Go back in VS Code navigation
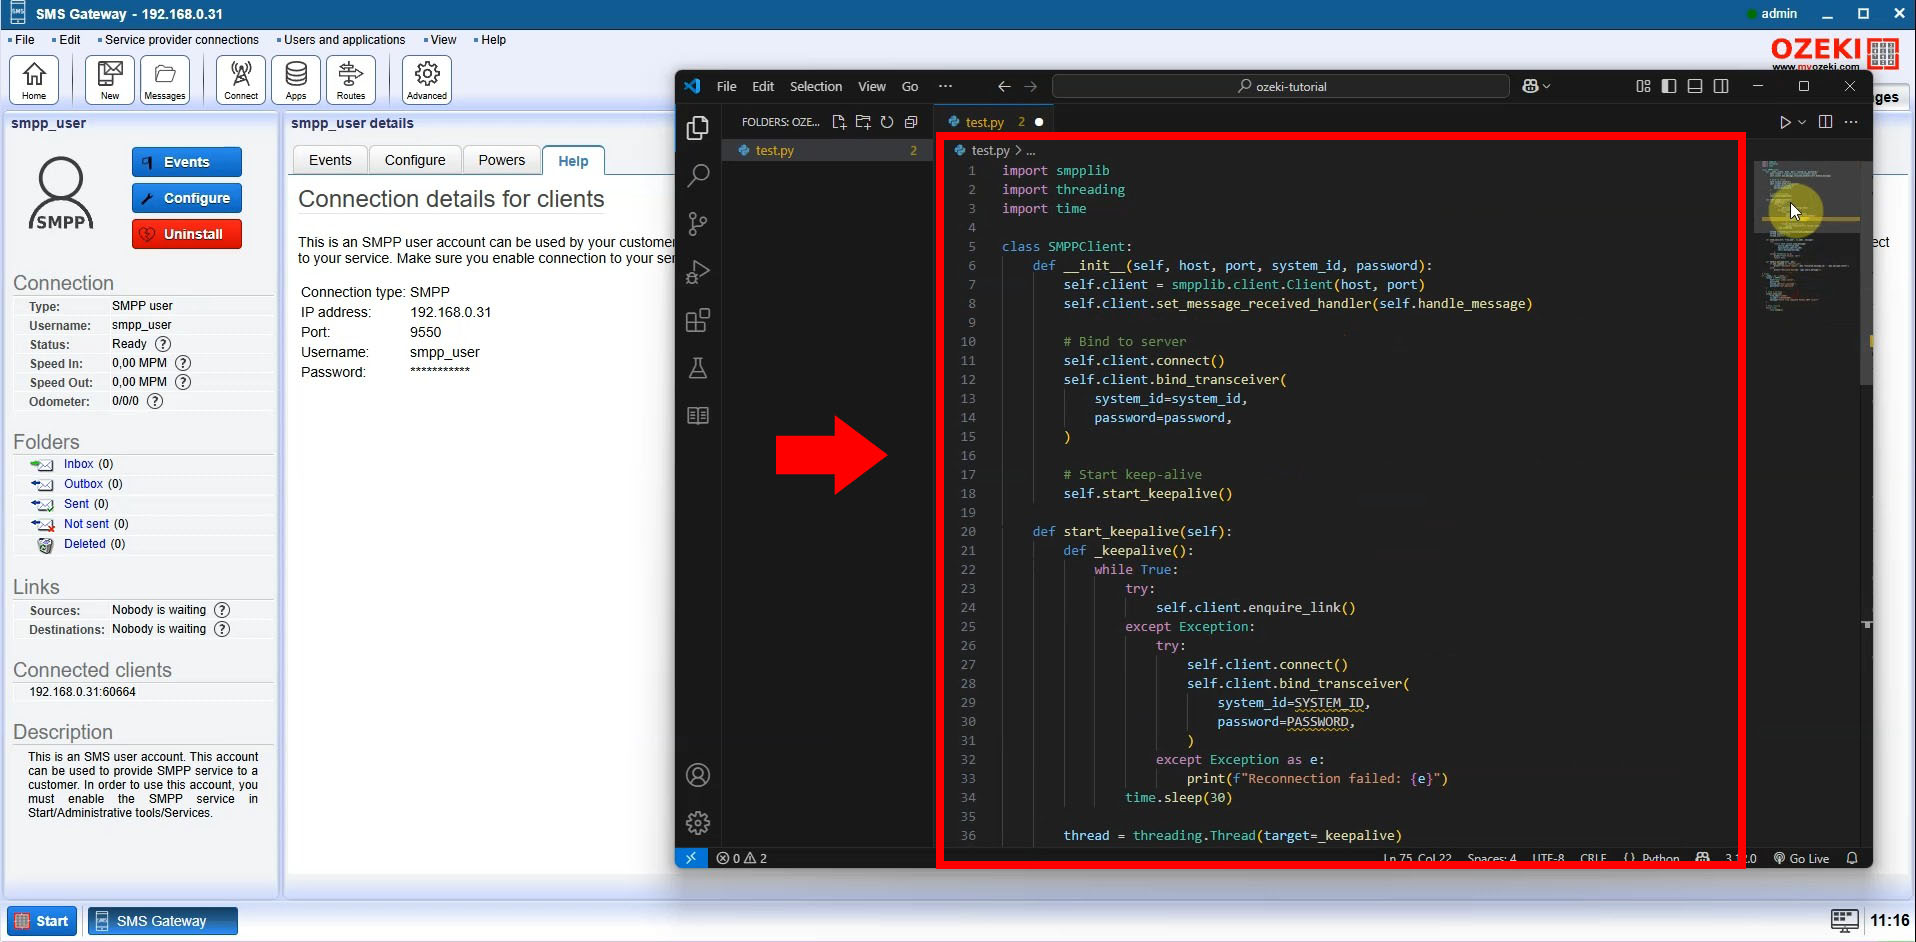1916x942 pixels. coord(1004,87)
